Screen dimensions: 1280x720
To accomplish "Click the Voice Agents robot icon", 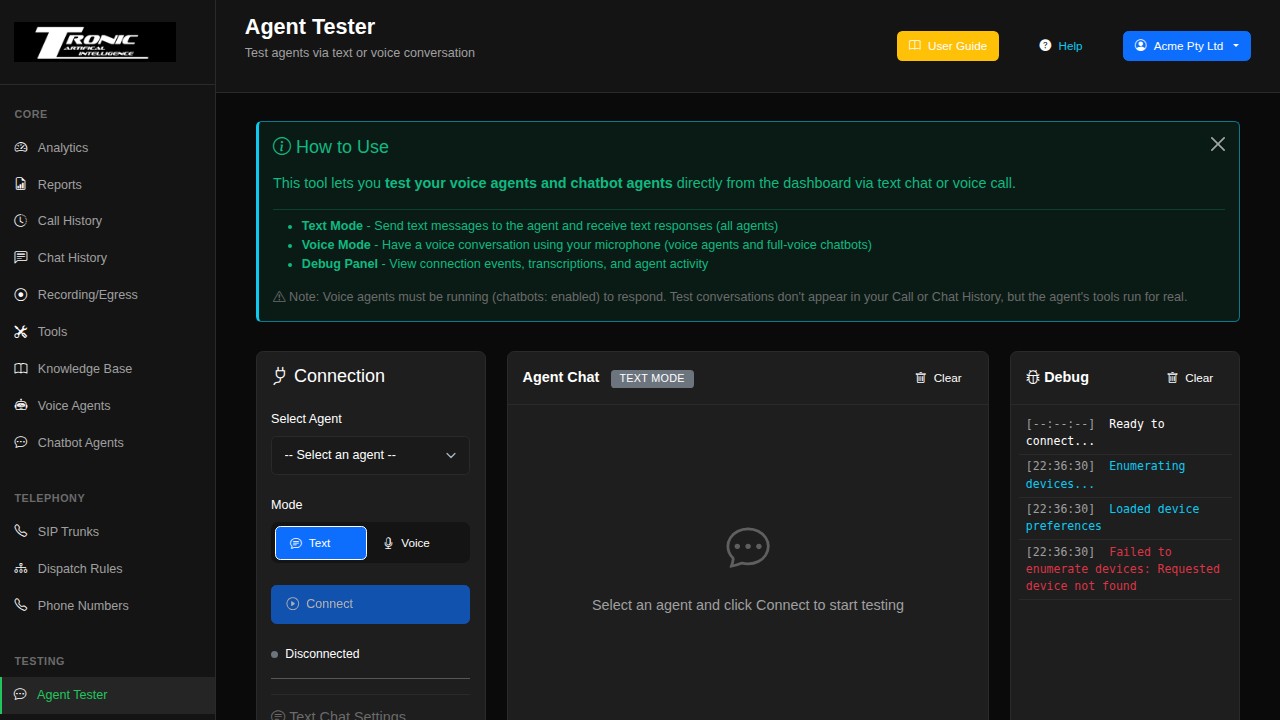I will 21,406.
